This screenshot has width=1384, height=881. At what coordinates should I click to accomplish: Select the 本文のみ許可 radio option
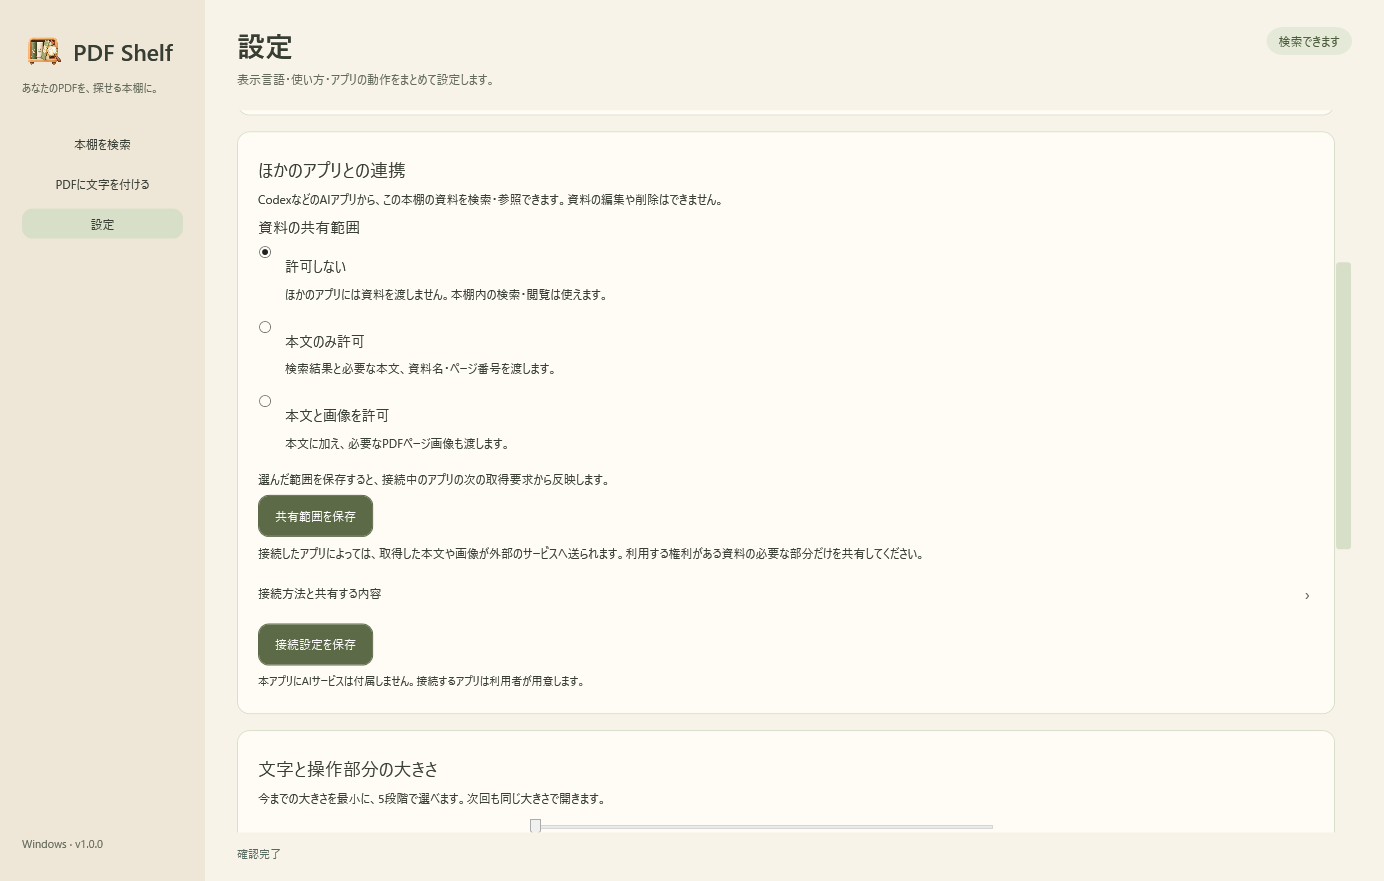(265, 327)
